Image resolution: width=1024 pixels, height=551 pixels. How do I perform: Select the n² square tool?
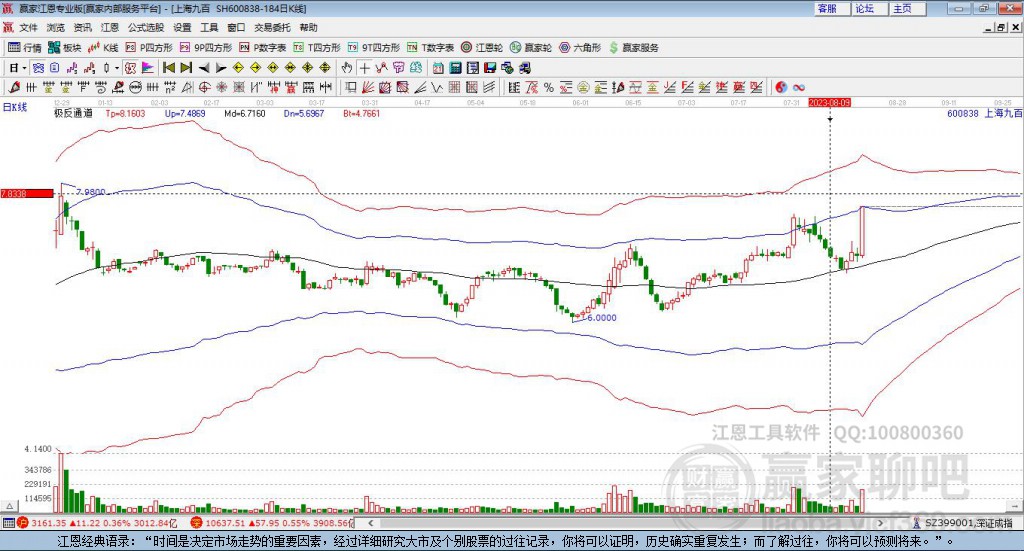(169, 87)
